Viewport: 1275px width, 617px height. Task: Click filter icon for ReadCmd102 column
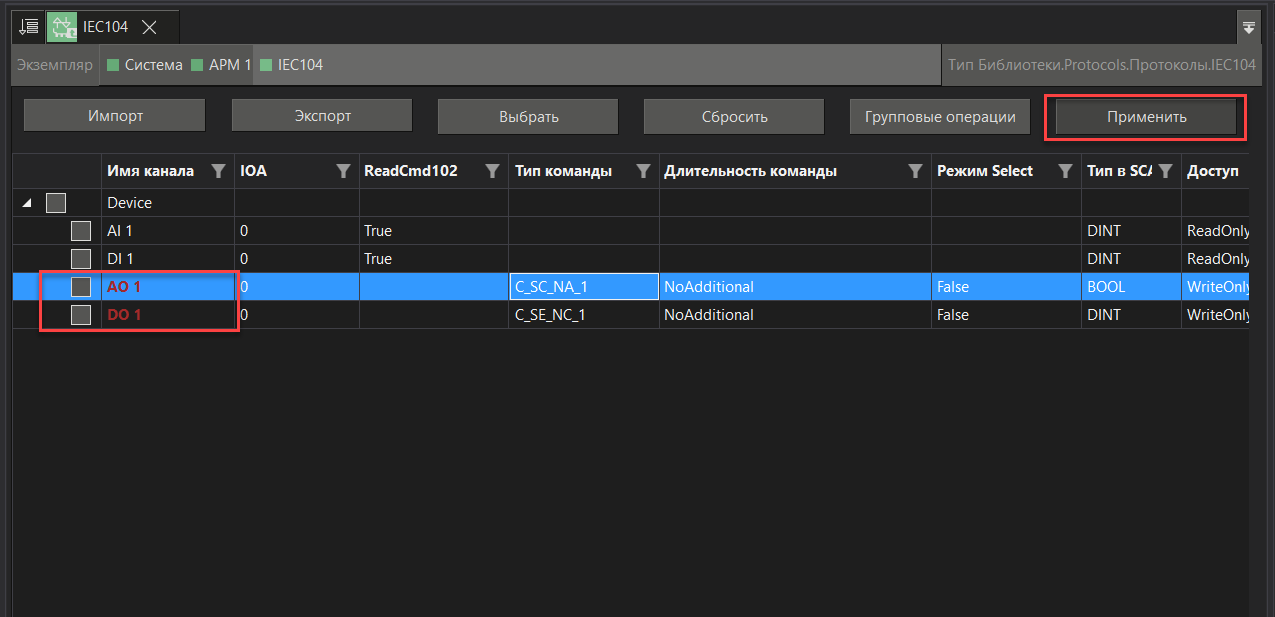[x=492, y=172]
